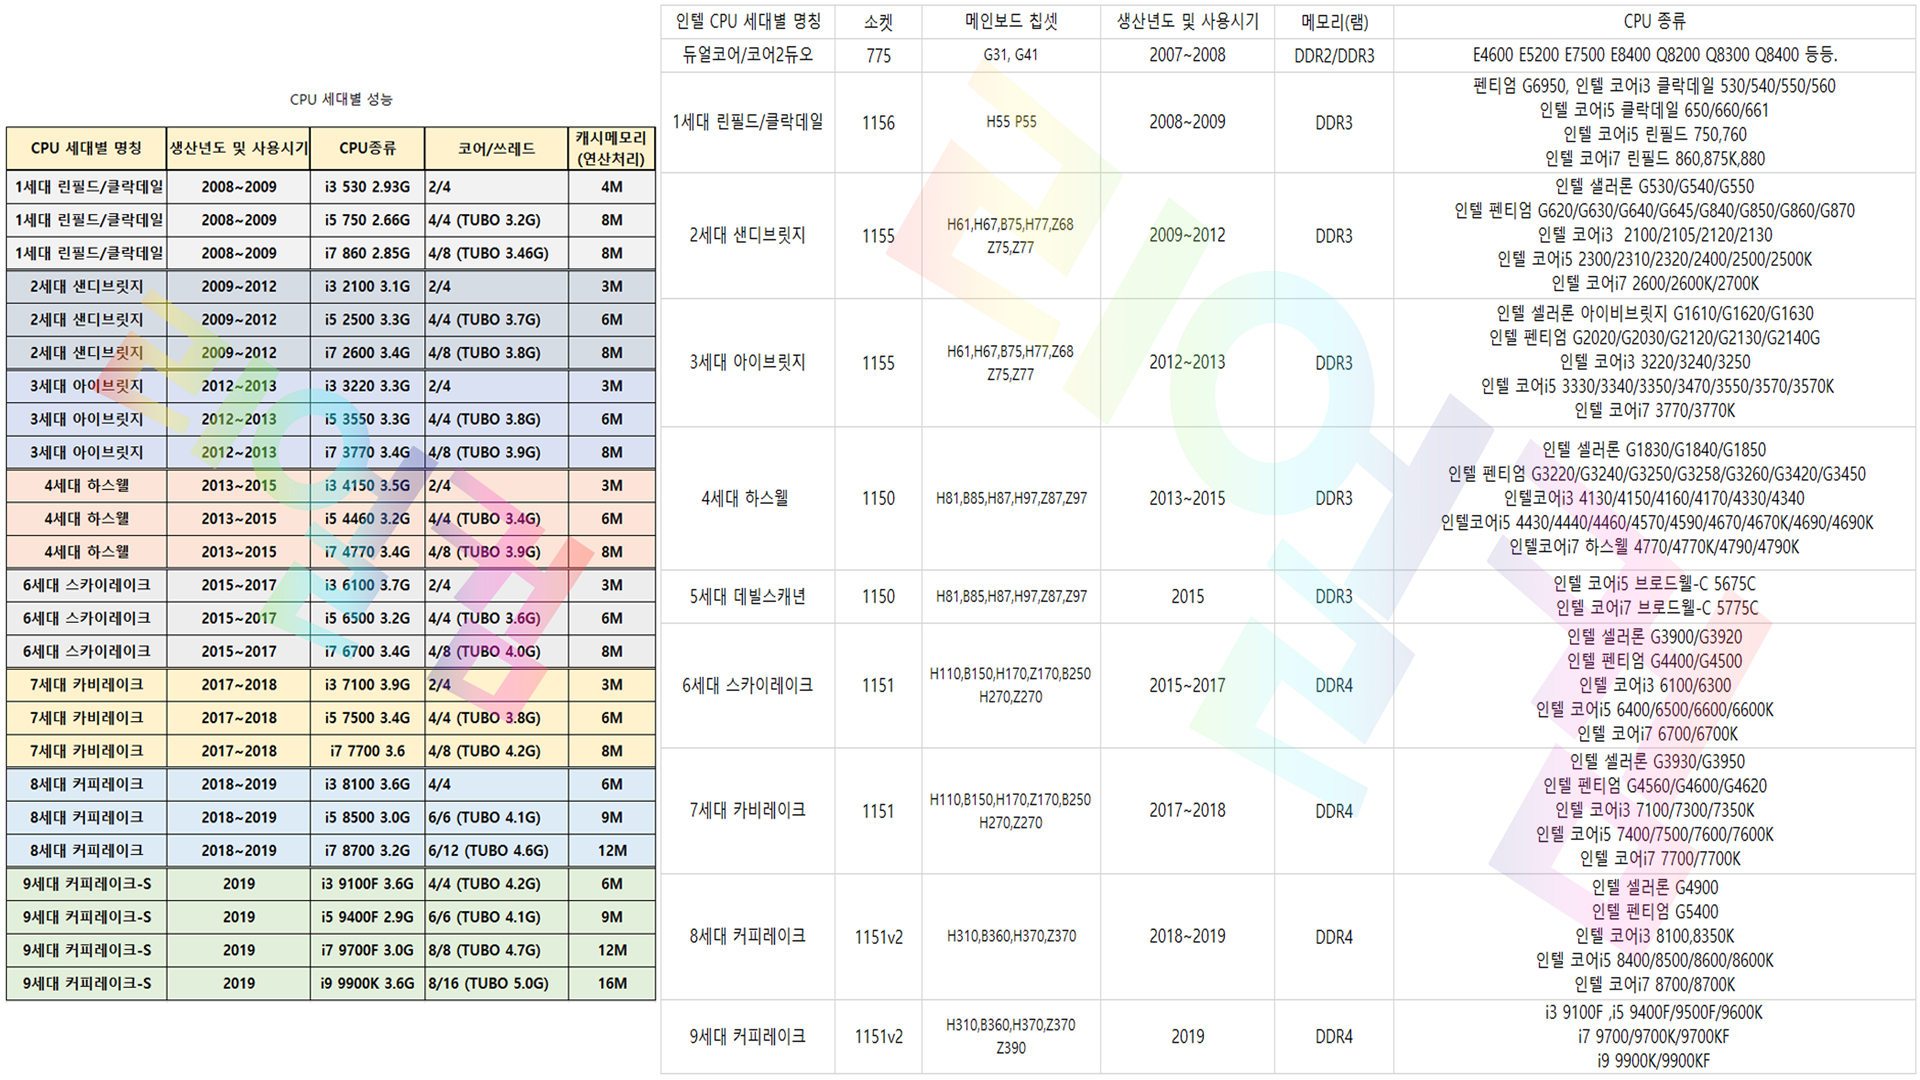Select the '메모리(램)' column header

click(x=1334, y=21)
